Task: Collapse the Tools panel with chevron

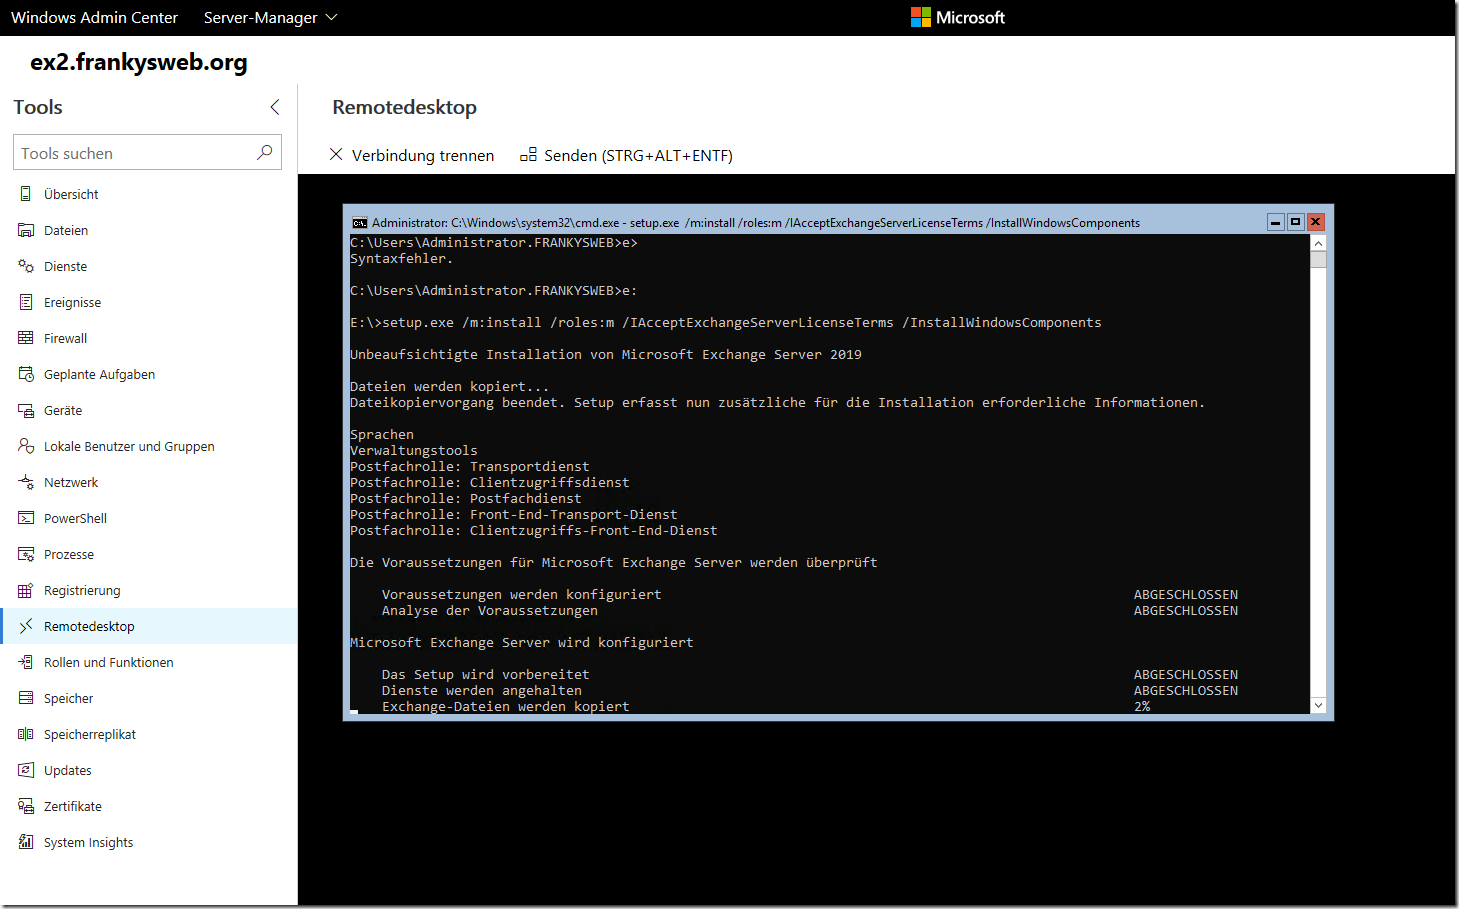Action: pos(275,107)
